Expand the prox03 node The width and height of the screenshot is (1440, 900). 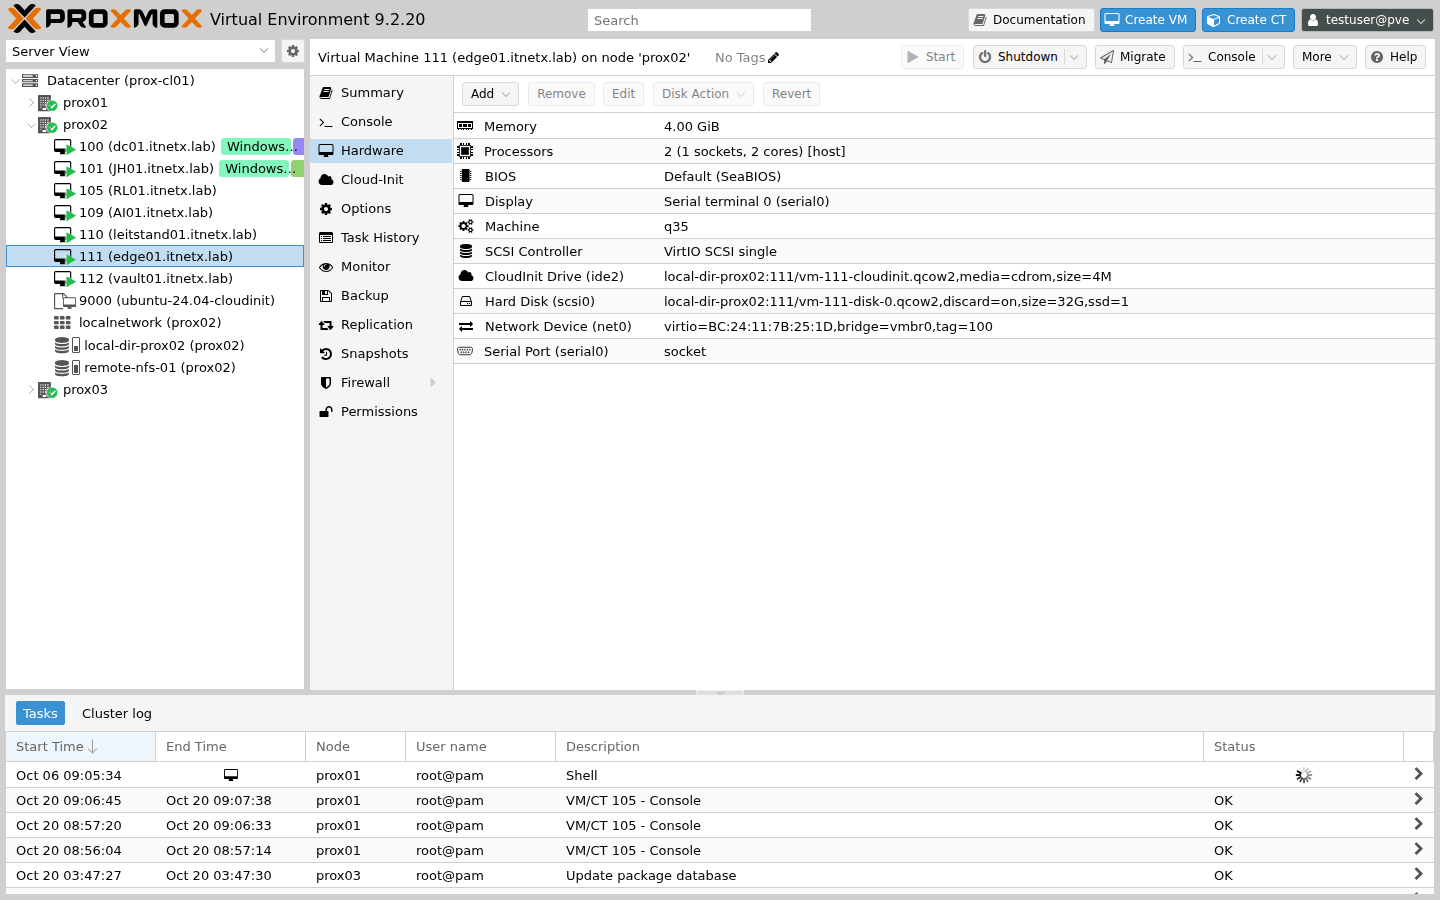(31, 390)
